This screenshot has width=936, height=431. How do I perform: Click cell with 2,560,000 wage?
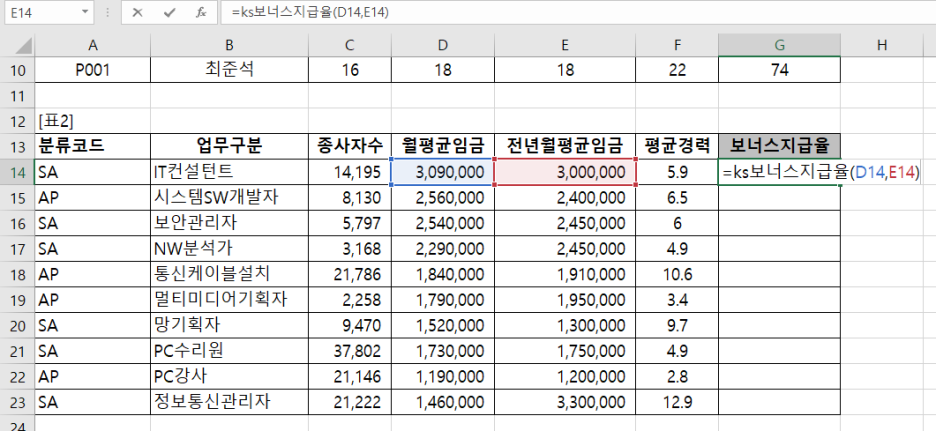pyautogui.click(x=443, y=198)
